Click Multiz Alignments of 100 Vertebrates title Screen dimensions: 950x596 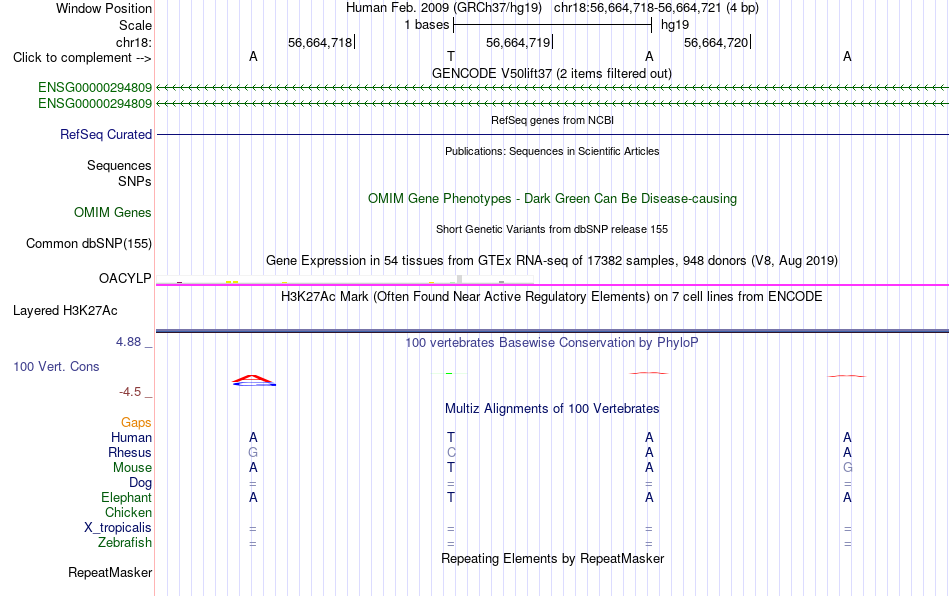[x=552, y=408]
